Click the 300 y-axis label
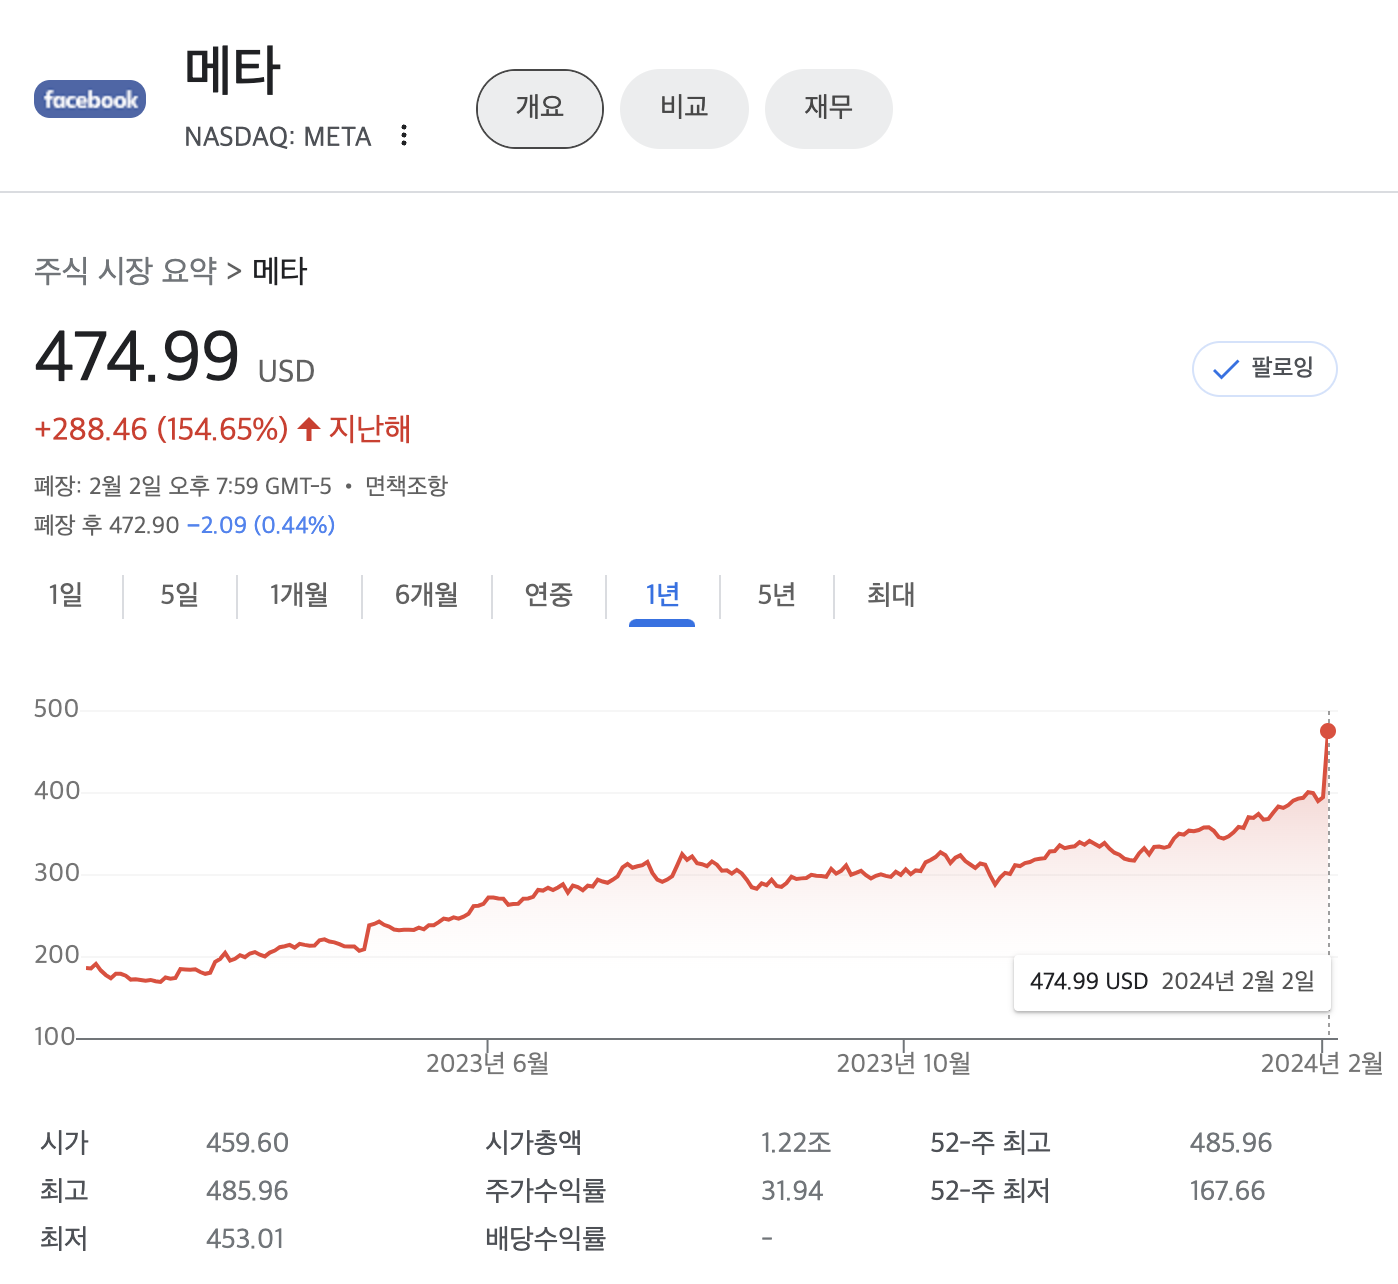 (x=56, y=873)
